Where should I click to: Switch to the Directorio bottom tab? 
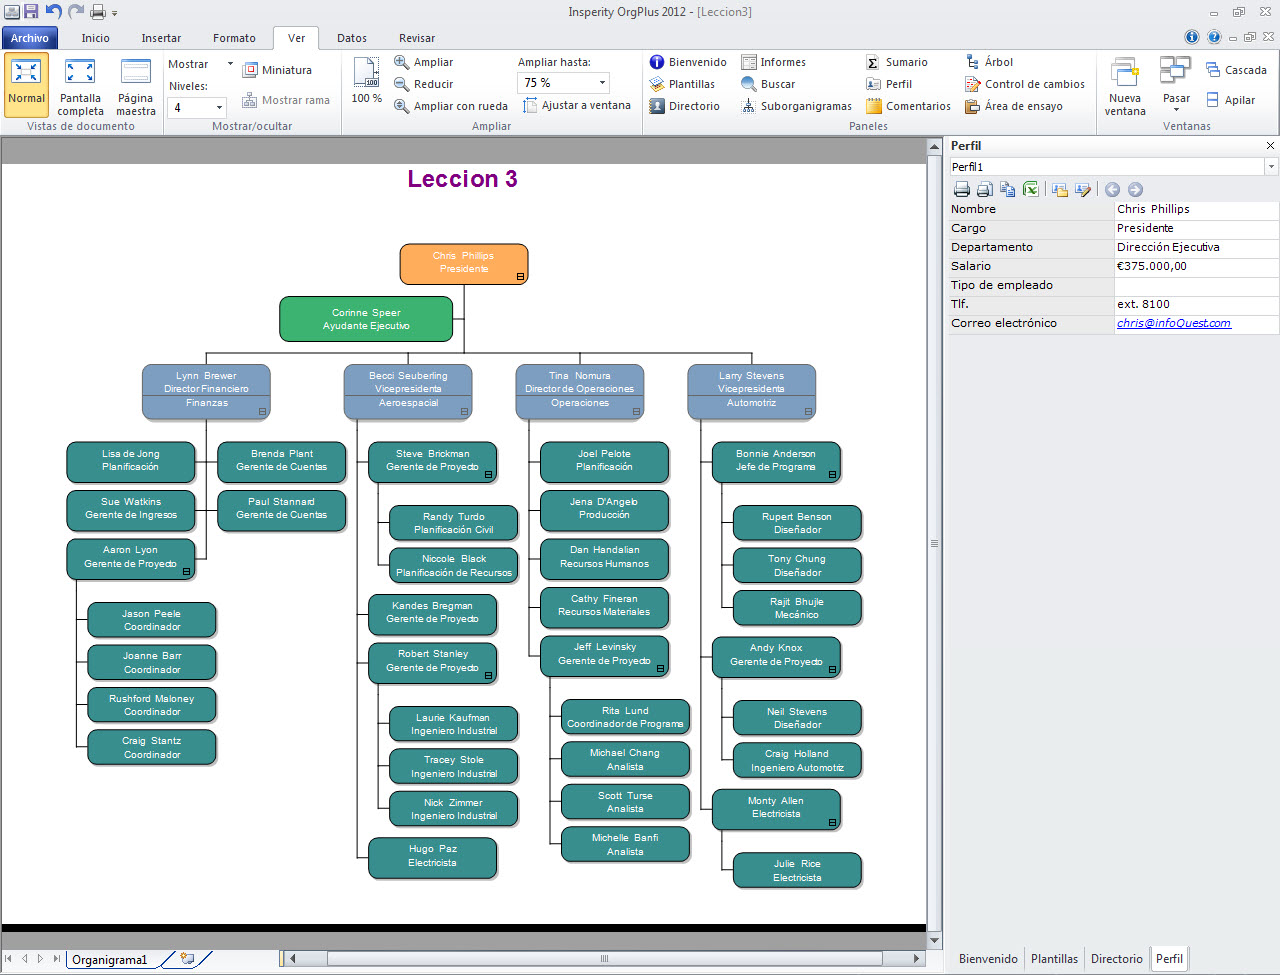[x=1116, y=959]
